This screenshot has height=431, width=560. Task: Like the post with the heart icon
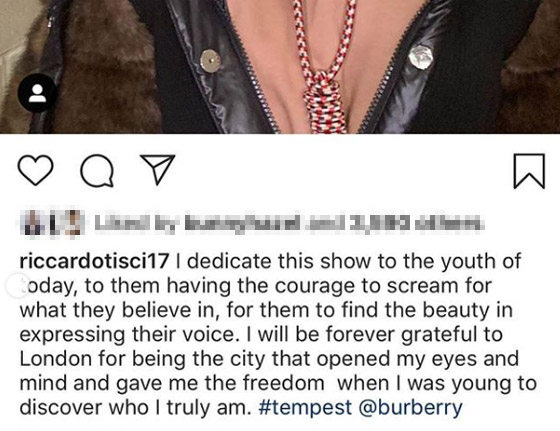click(35, 170)
